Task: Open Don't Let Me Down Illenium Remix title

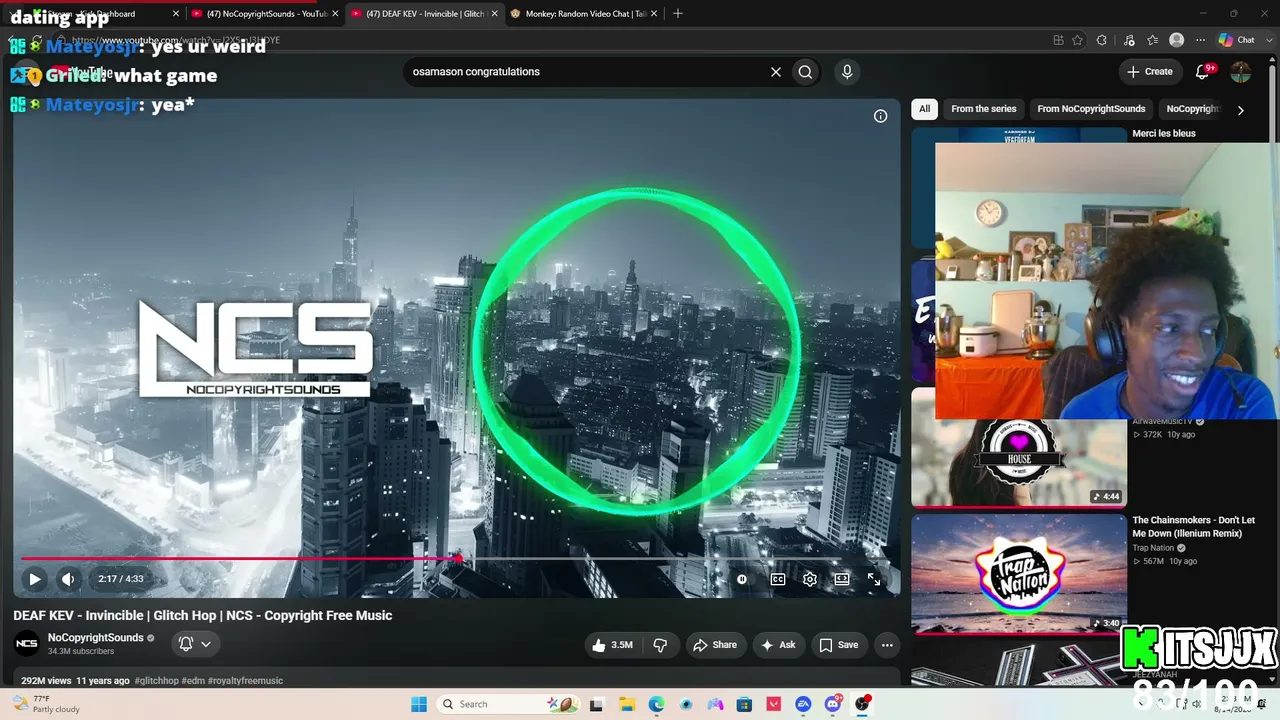Action: [1193, 527]
